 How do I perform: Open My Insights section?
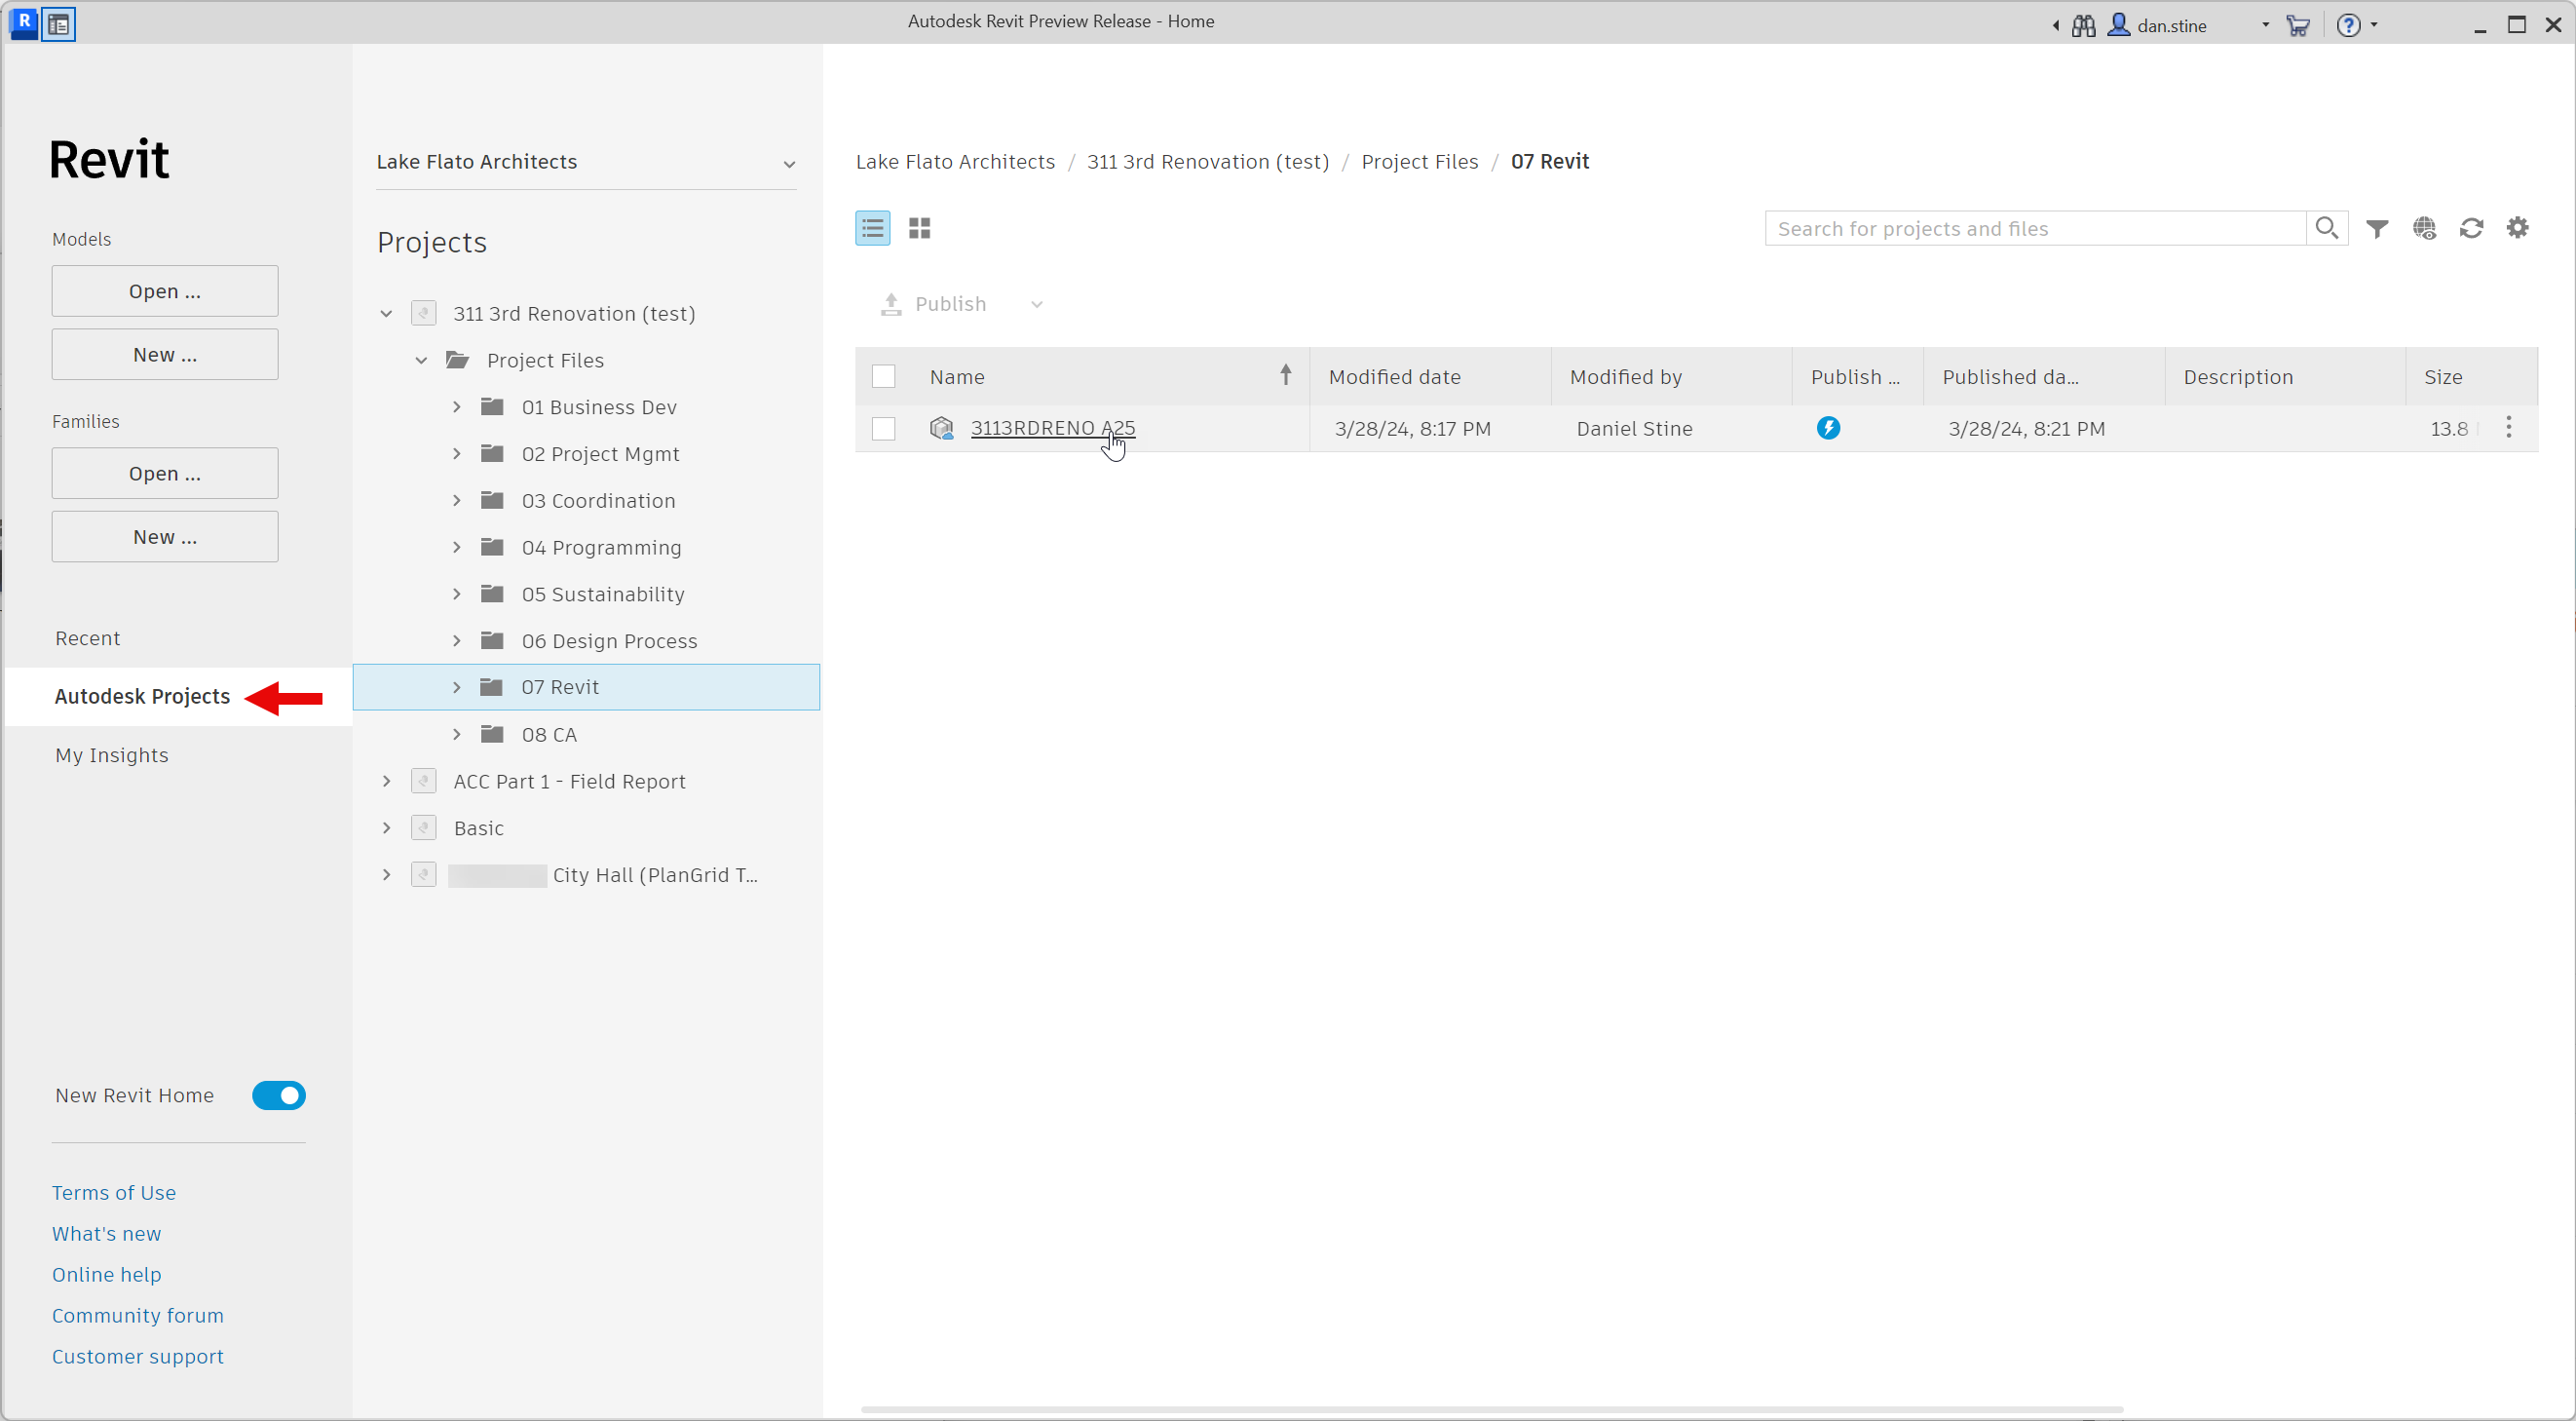click(112, 755)
